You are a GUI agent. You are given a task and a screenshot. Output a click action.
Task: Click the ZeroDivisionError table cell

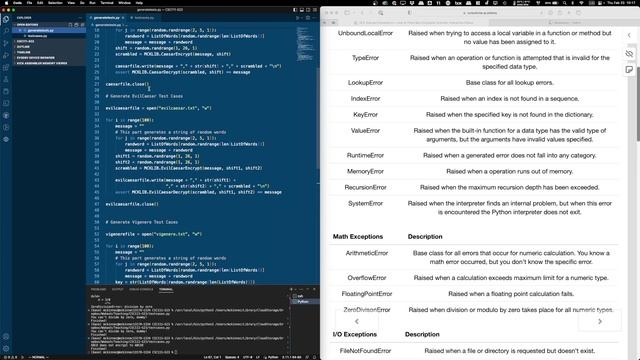click(367, 310)
